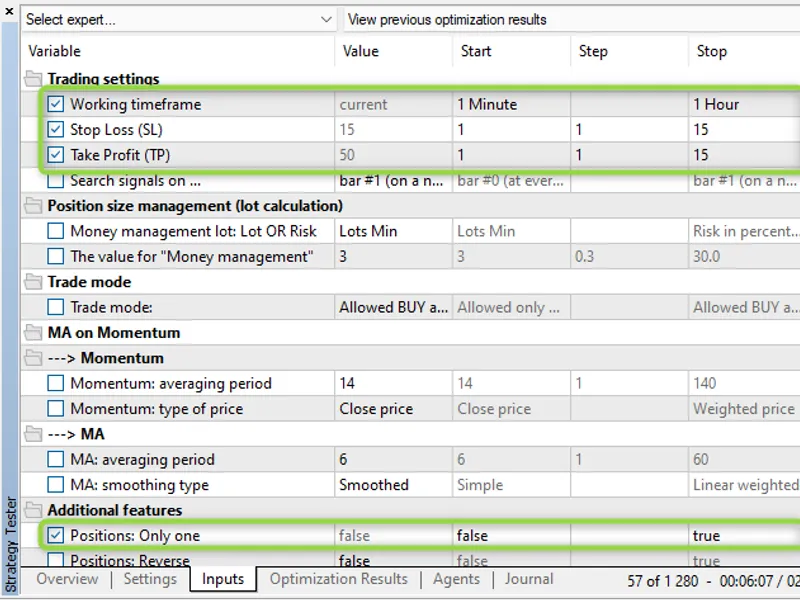
Task: Click Risk in percent Stop cell
Action: click(744, 231)
